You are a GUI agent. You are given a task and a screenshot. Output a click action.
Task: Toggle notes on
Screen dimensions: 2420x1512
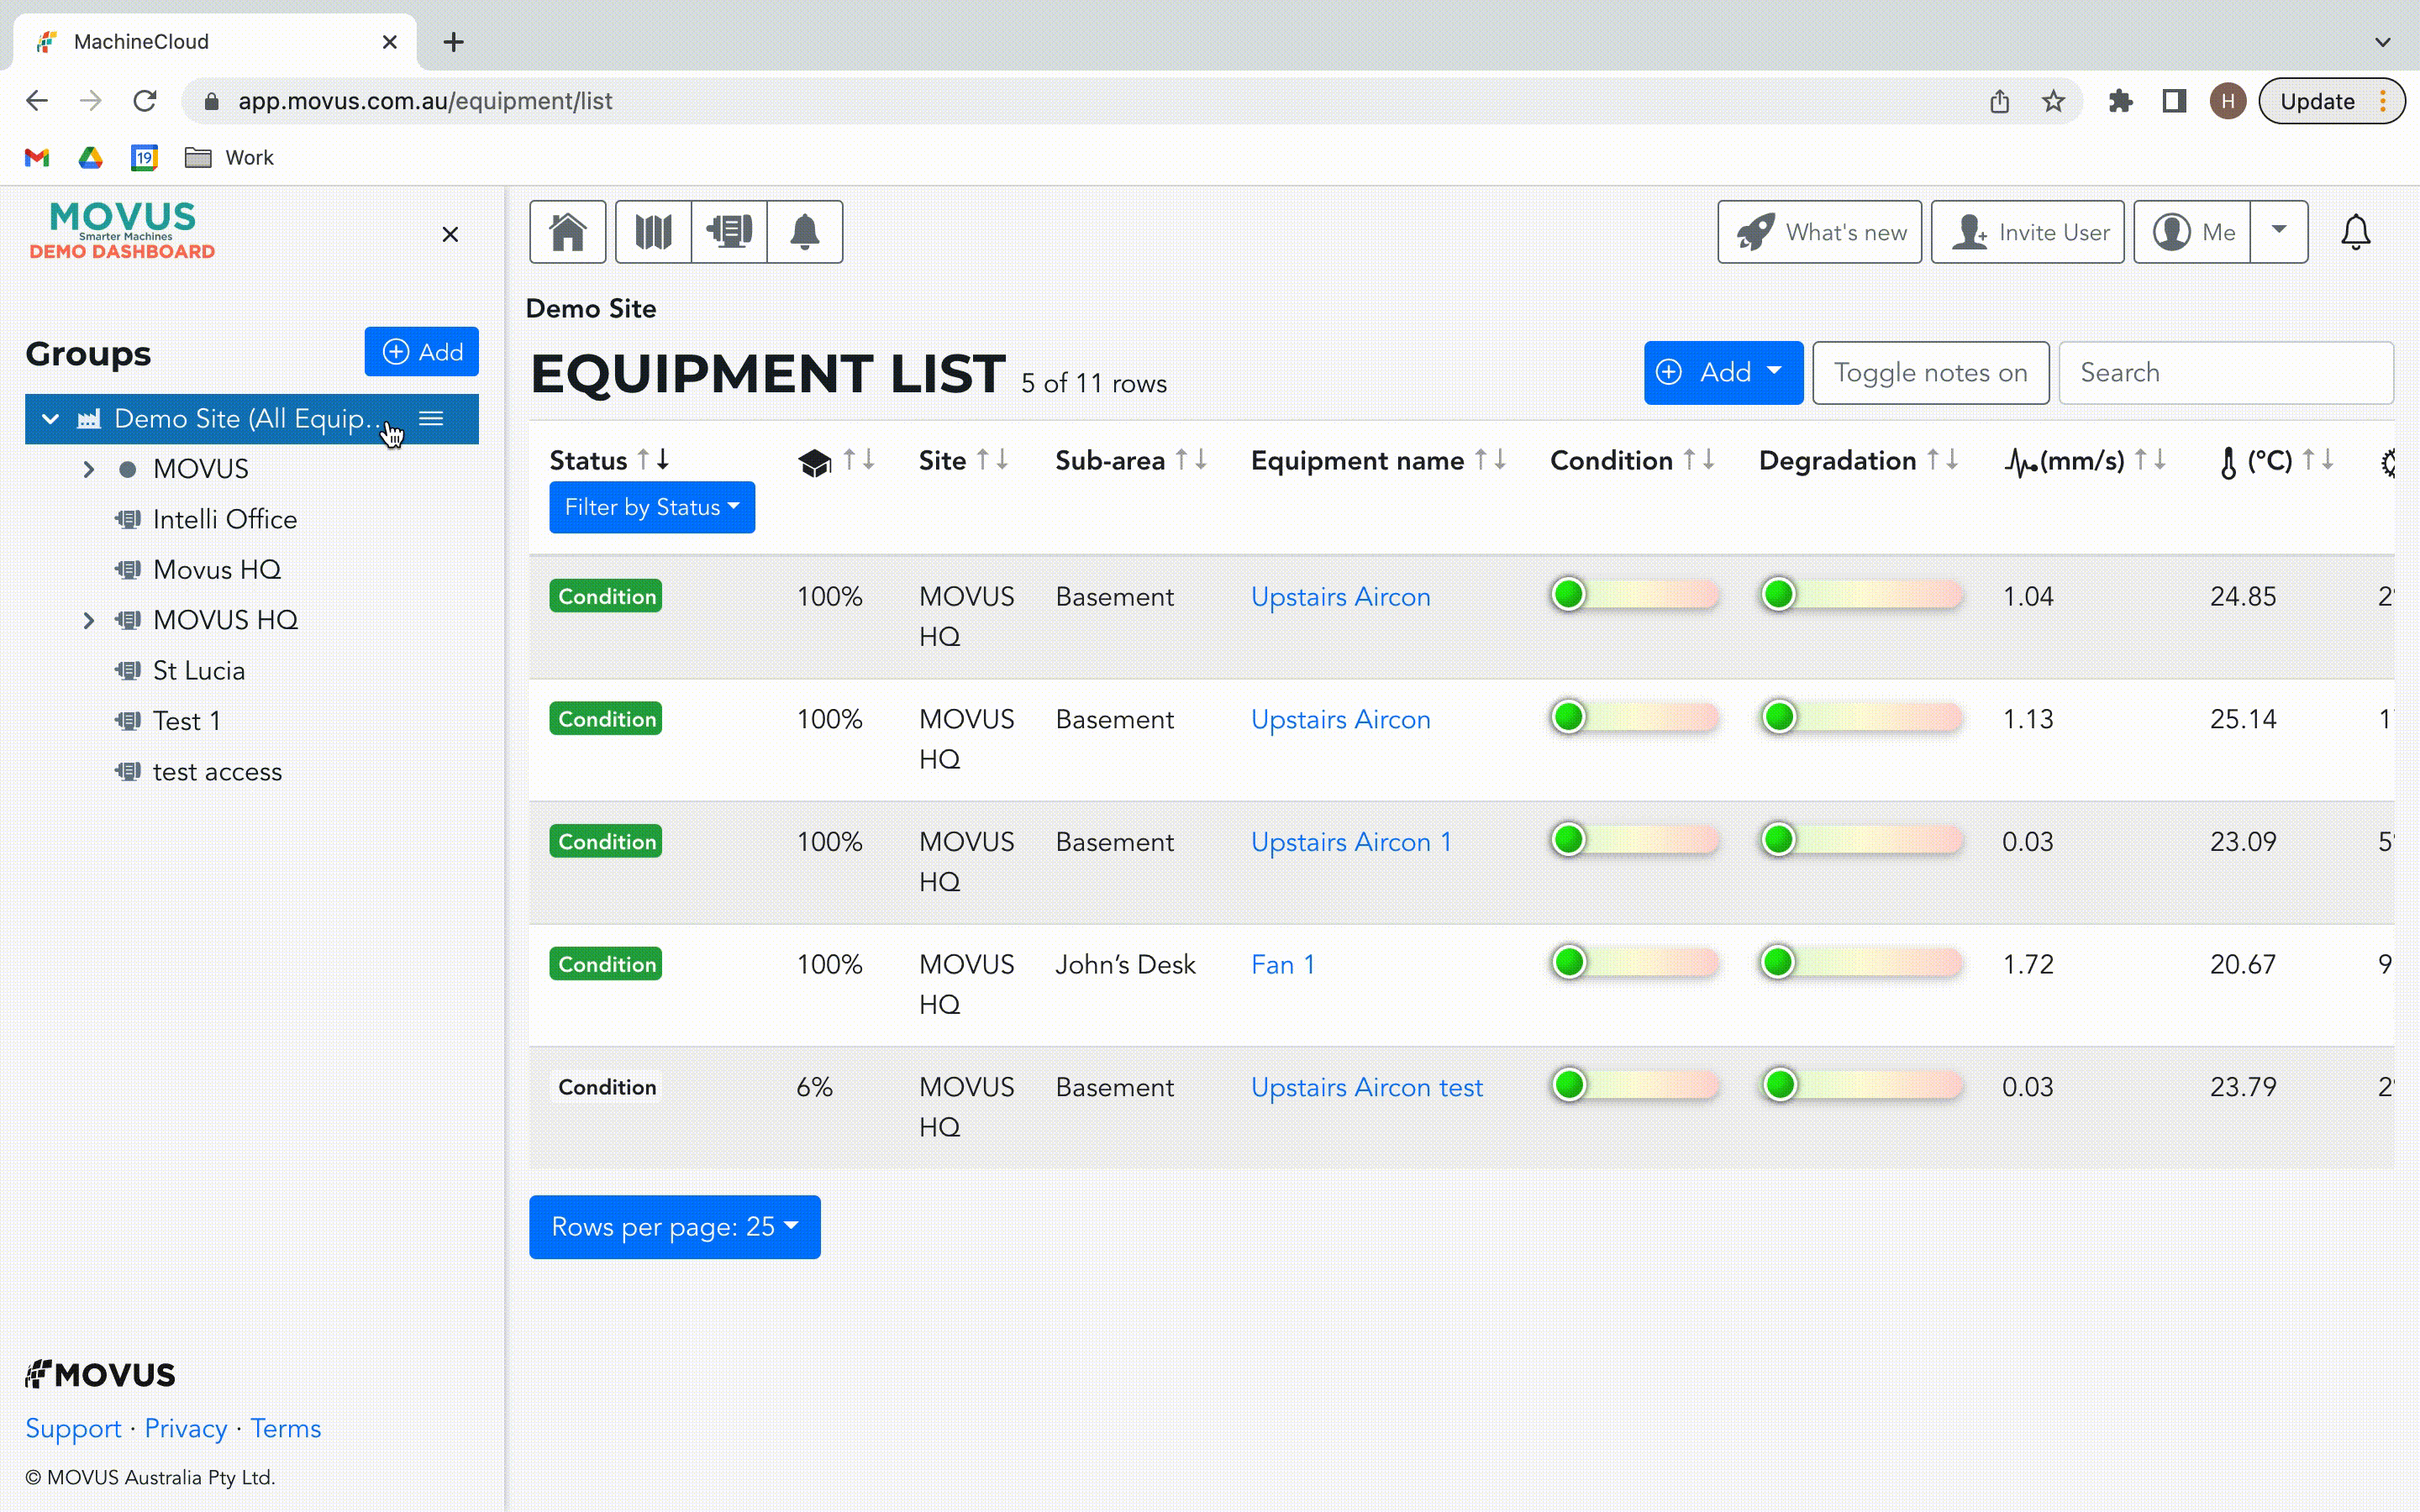point(1930,373)
